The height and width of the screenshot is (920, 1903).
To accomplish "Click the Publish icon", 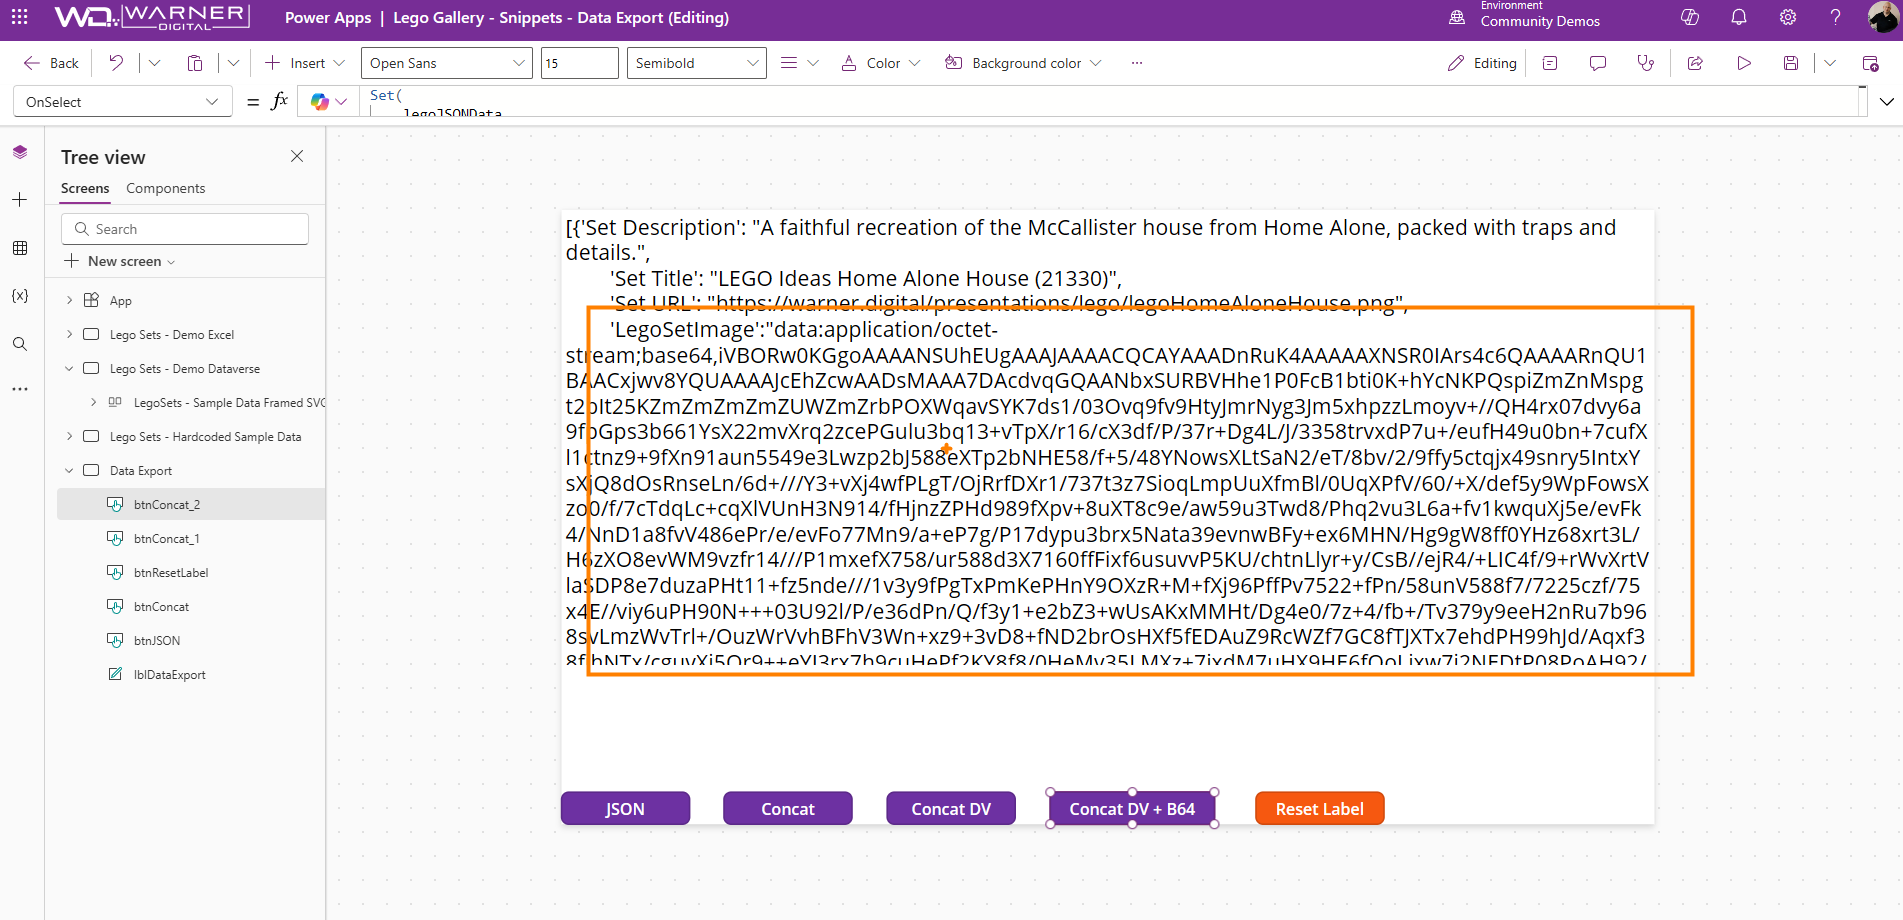I will [x=1871, y=63].
